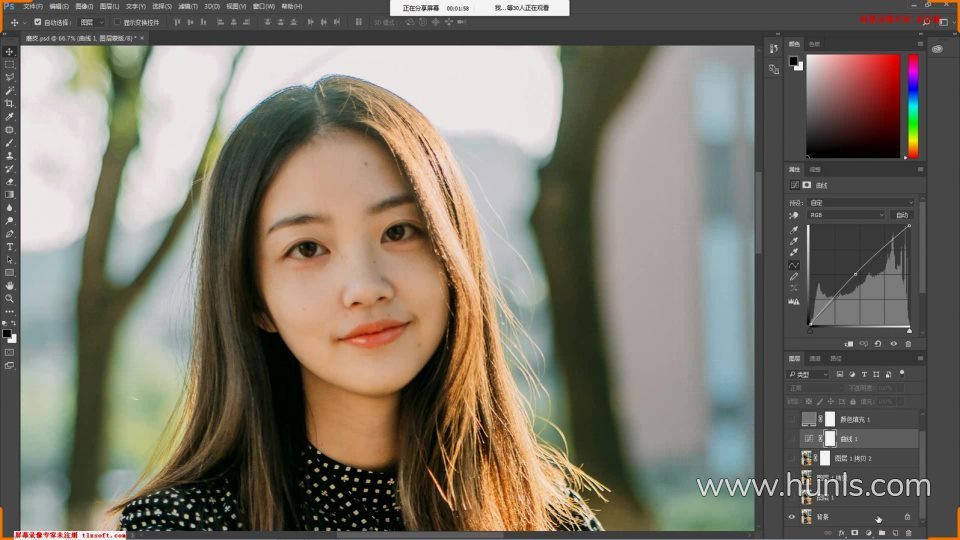This screenshot has width=960, height=540.
Task: Open the Move tool preset picker arrow
Action: [24, 23]
